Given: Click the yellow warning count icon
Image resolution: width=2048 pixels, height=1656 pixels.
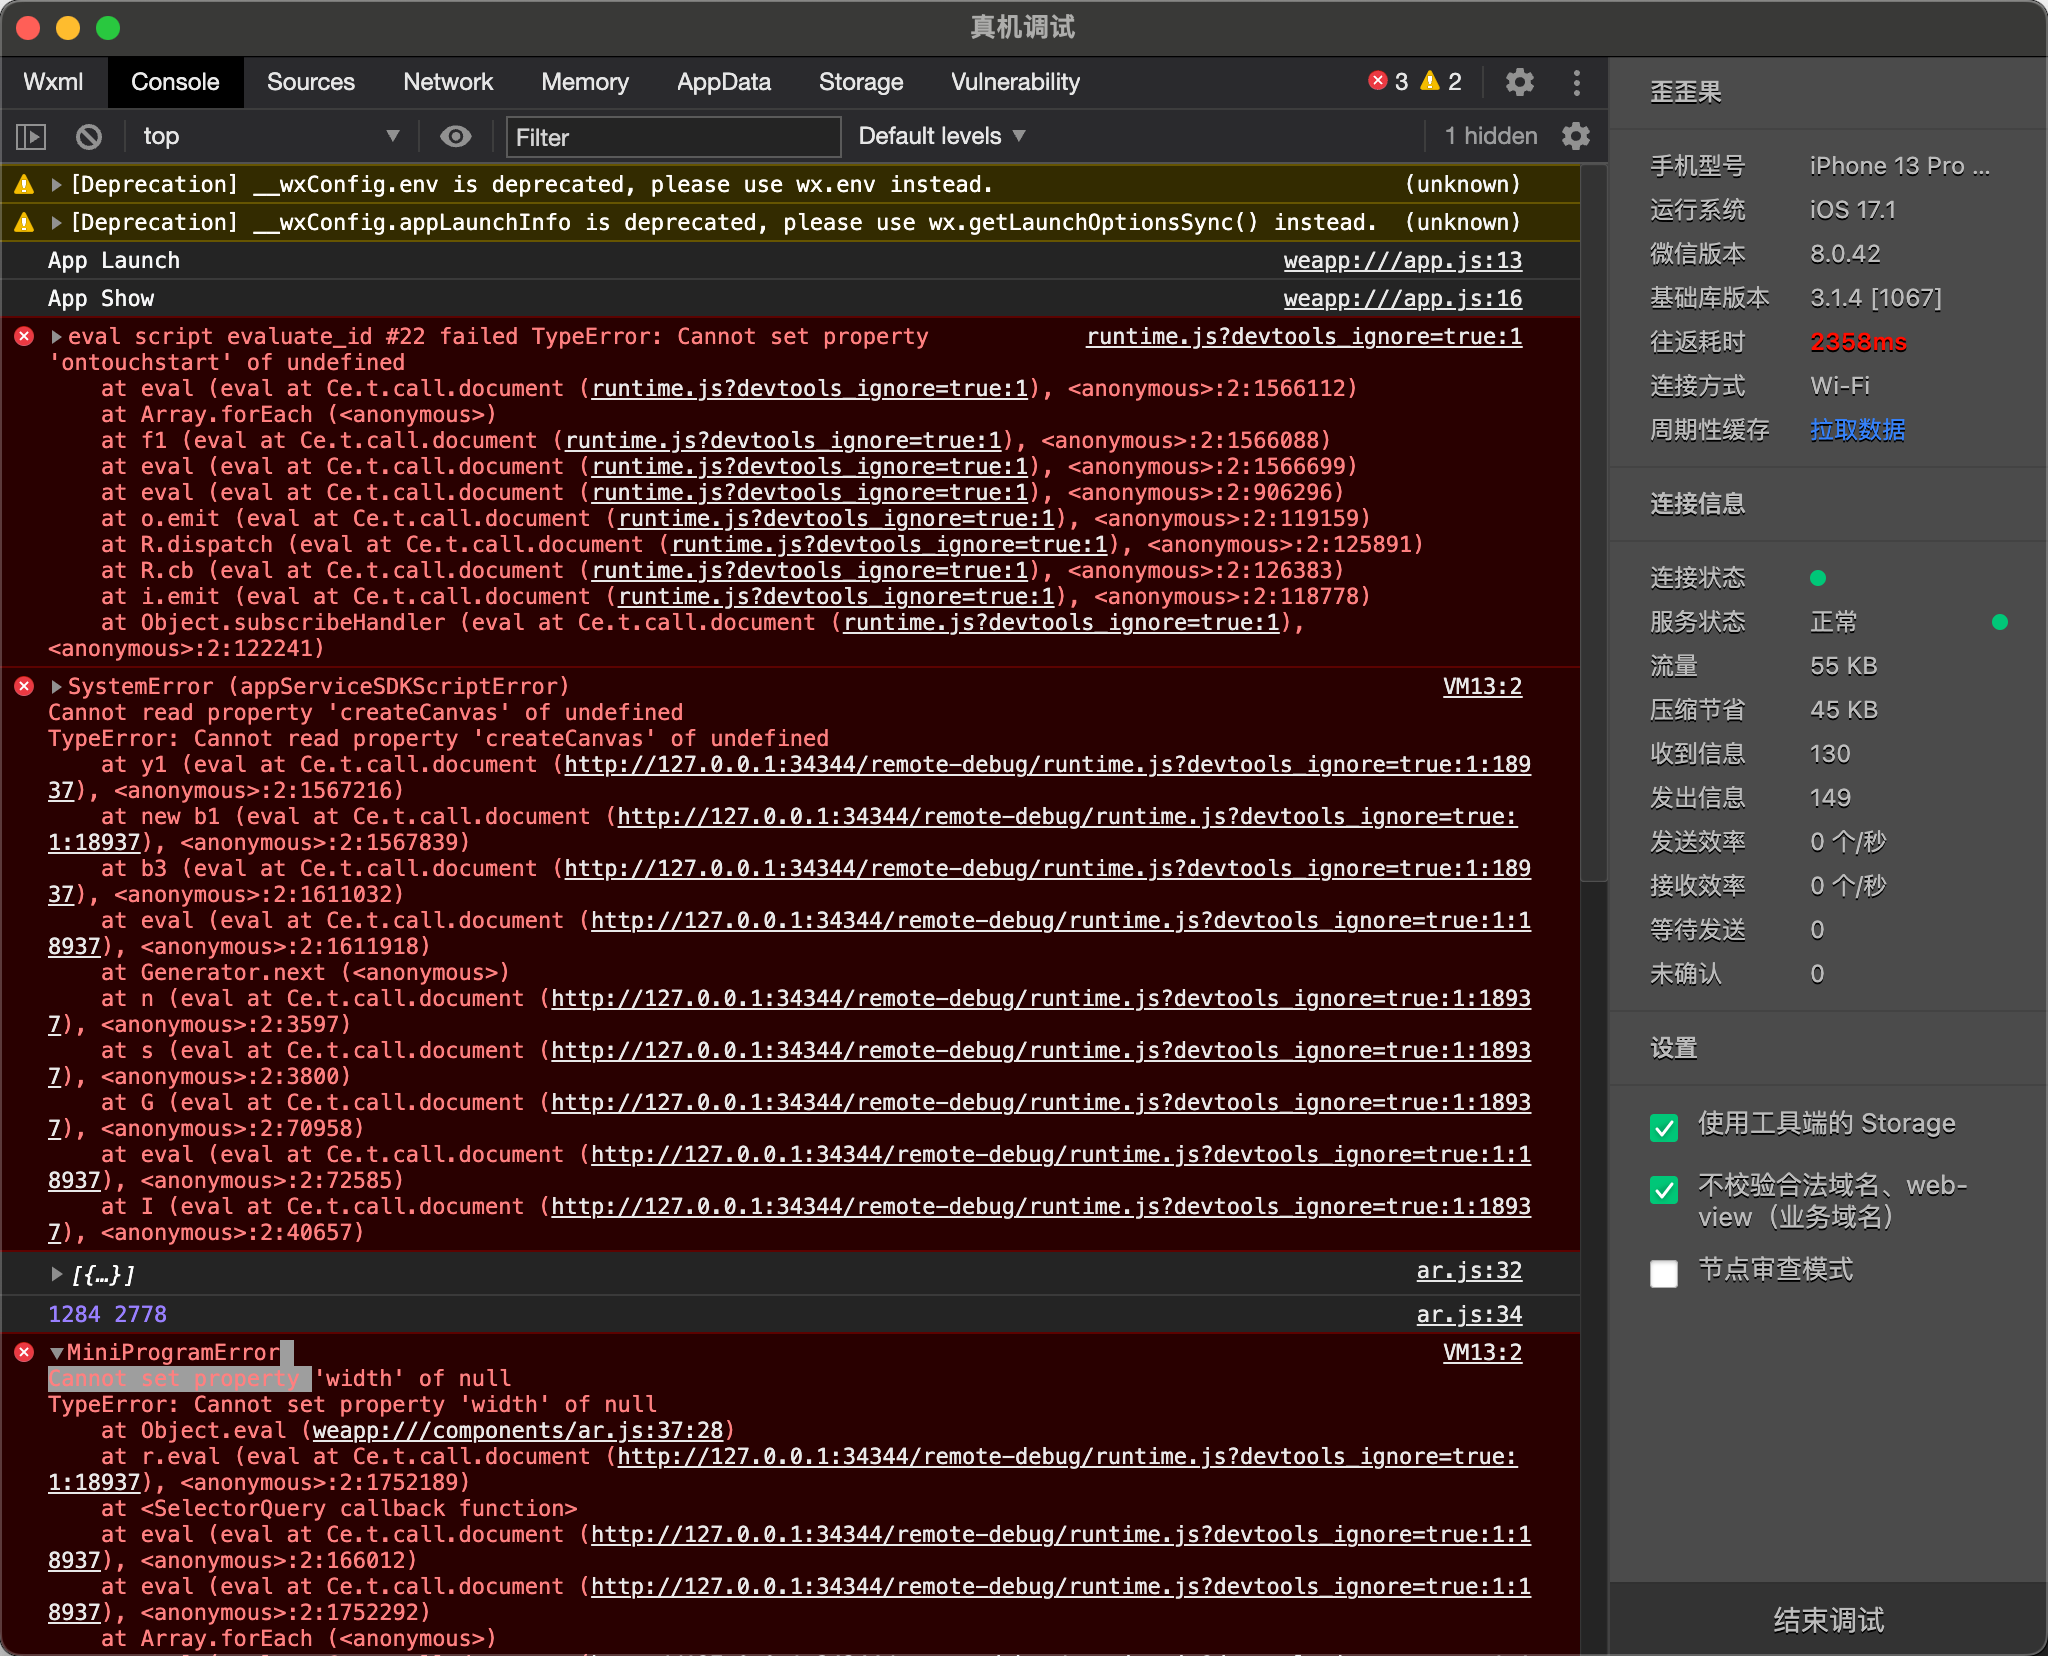Looking at the screenshot, I should point(1430,81).
